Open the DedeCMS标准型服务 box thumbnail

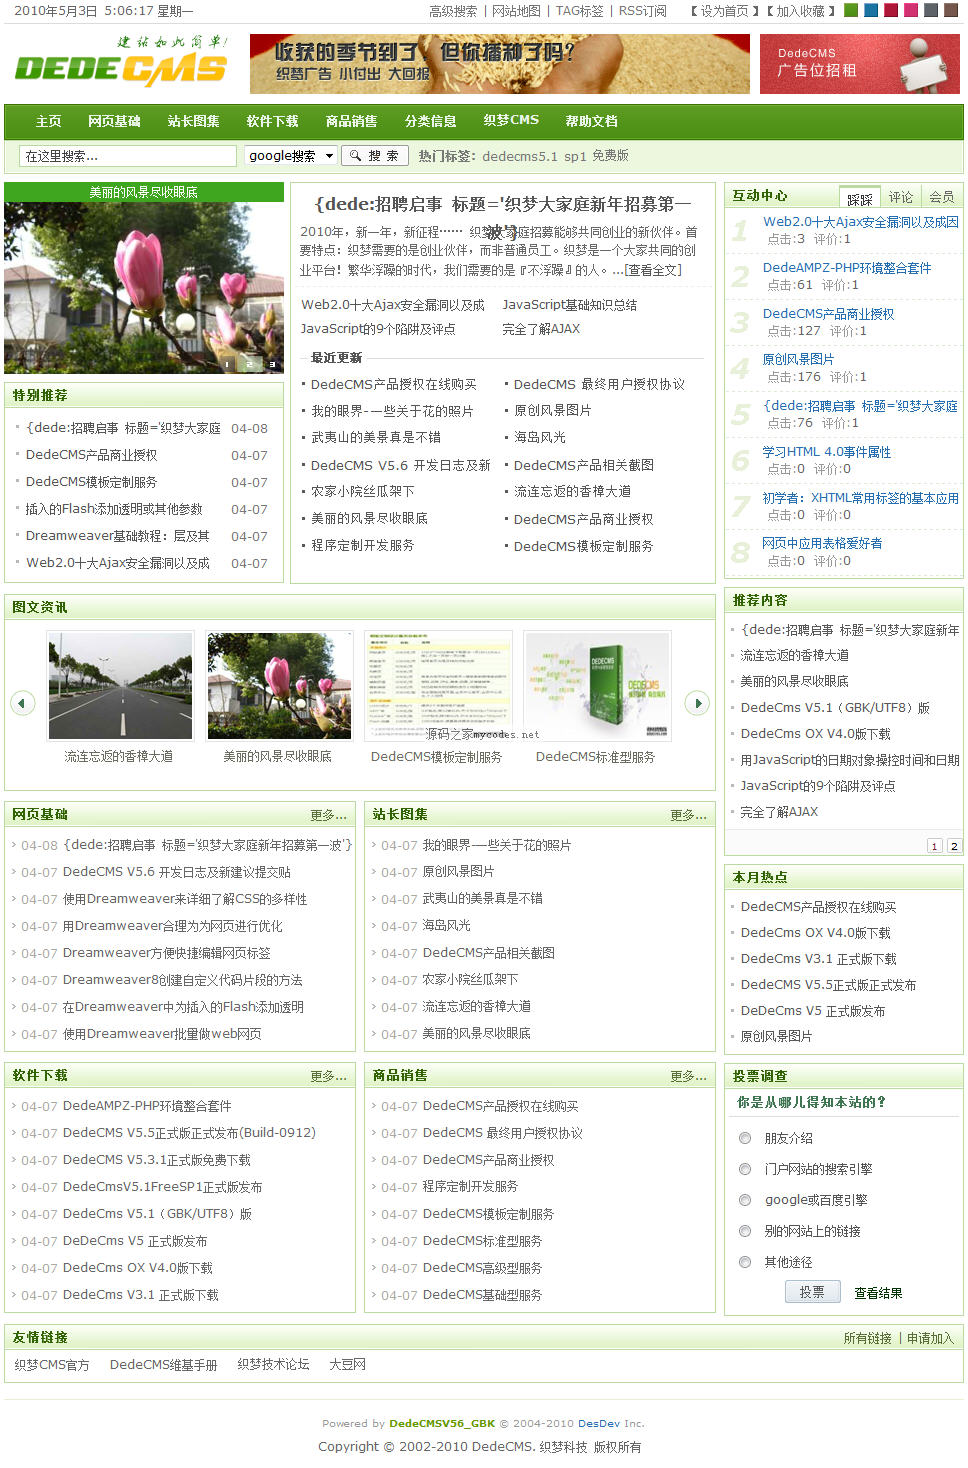point(597,685)
